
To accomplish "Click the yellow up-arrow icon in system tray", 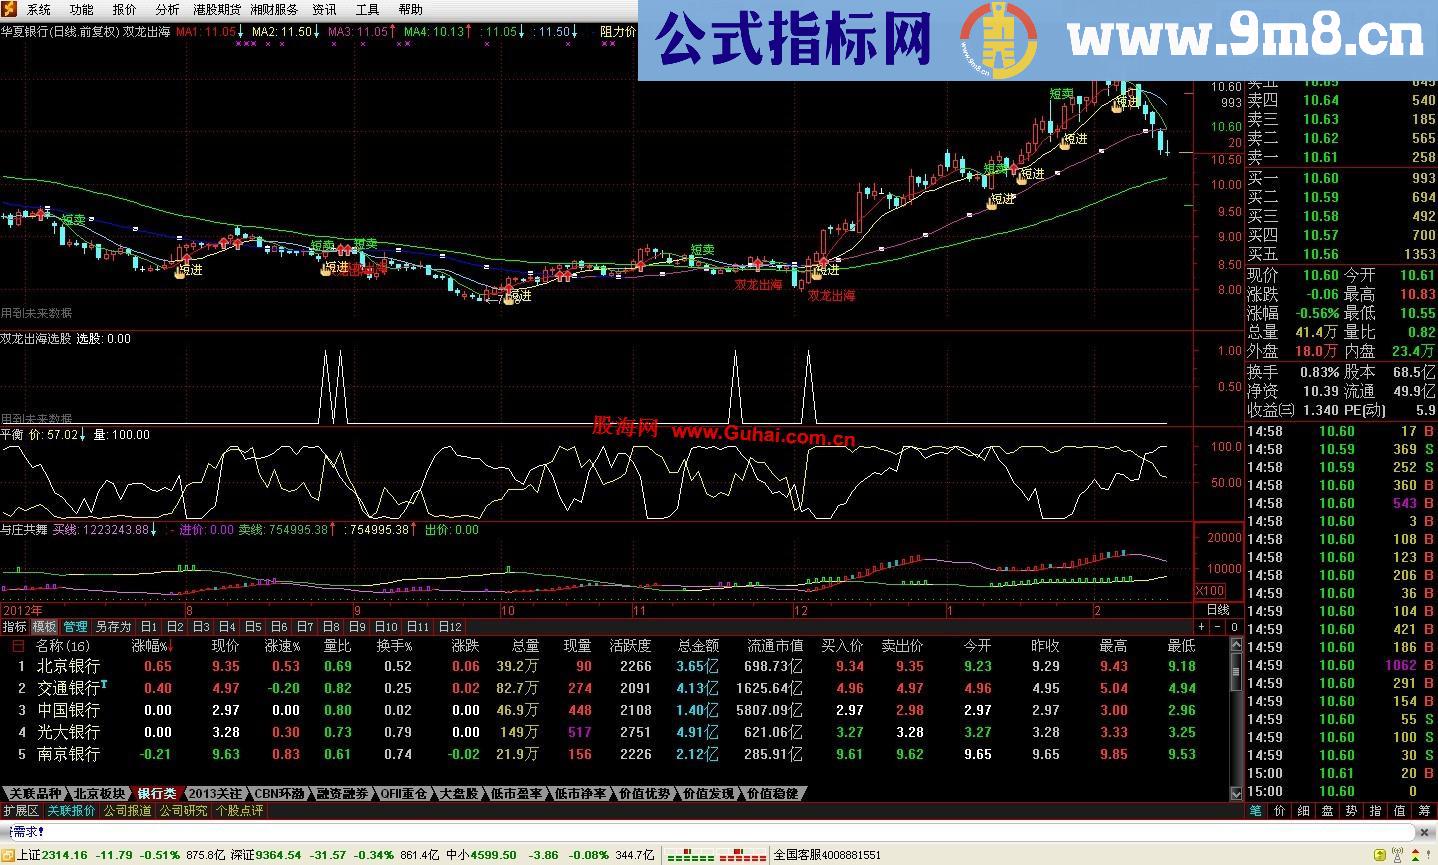I will (x=1382, y=854).
